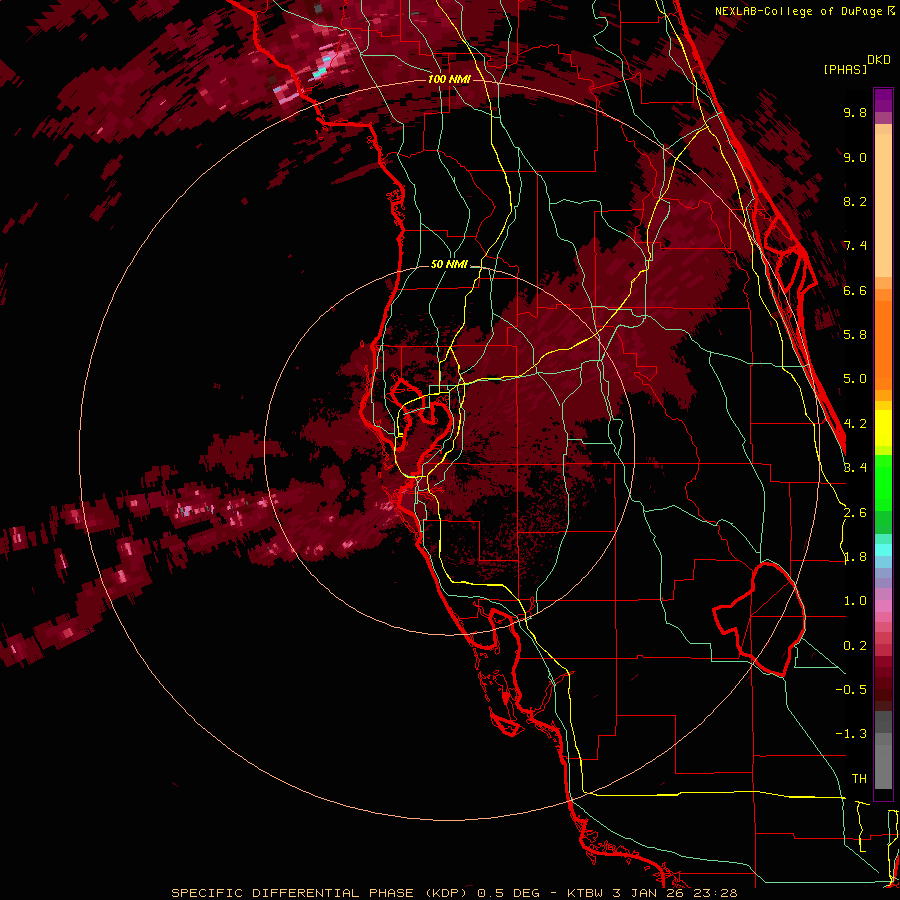Select the 1.8 scale value
This screenshot has height=900, width=900.
(855, 557)
